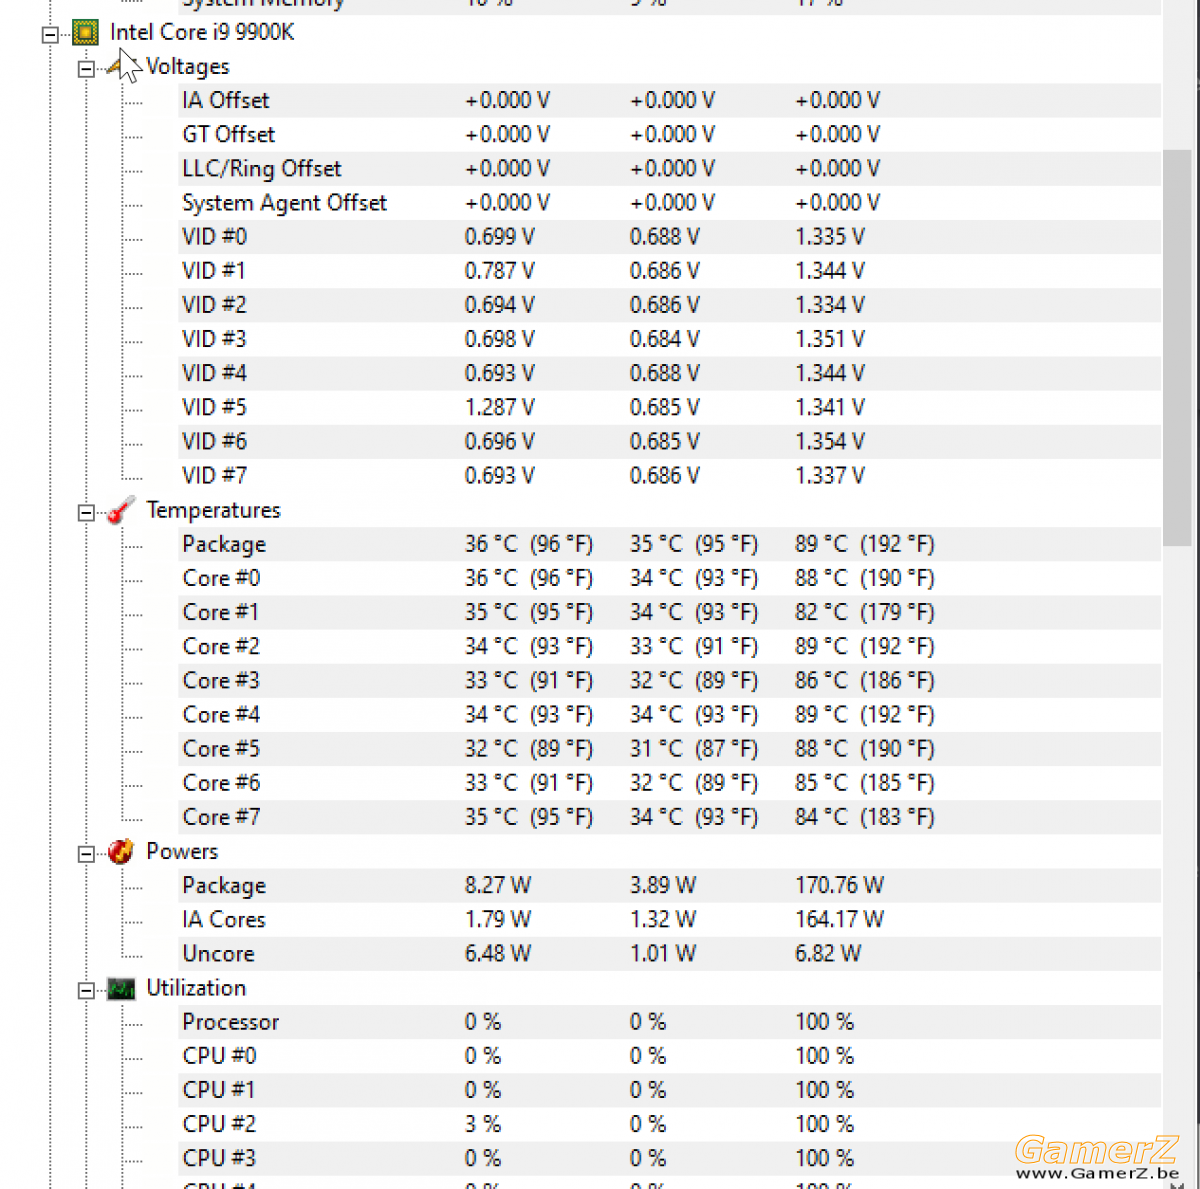This screenshot has height=1189, width=1200.
Task: Select the Core #4 temperature row
Action: pyautogui.click(x=668, y=714)
